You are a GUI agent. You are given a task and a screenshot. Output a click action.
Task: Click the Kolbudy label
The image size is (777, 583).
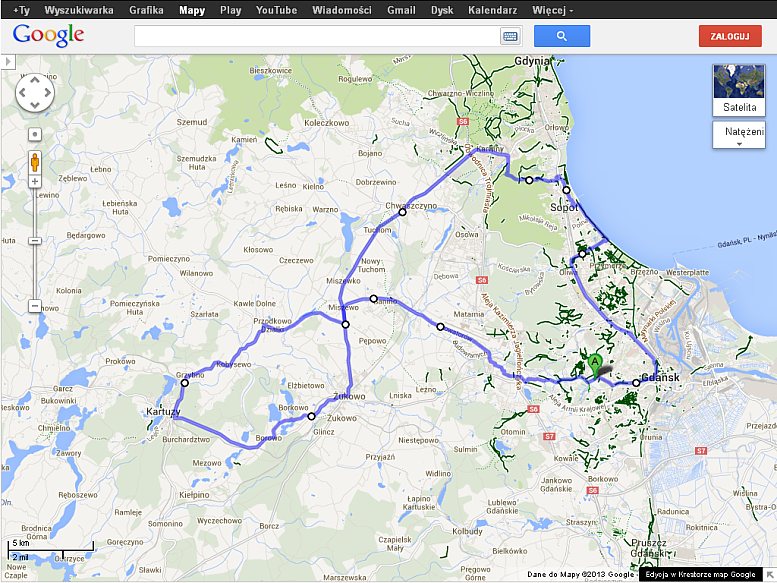tap(467, 531)
